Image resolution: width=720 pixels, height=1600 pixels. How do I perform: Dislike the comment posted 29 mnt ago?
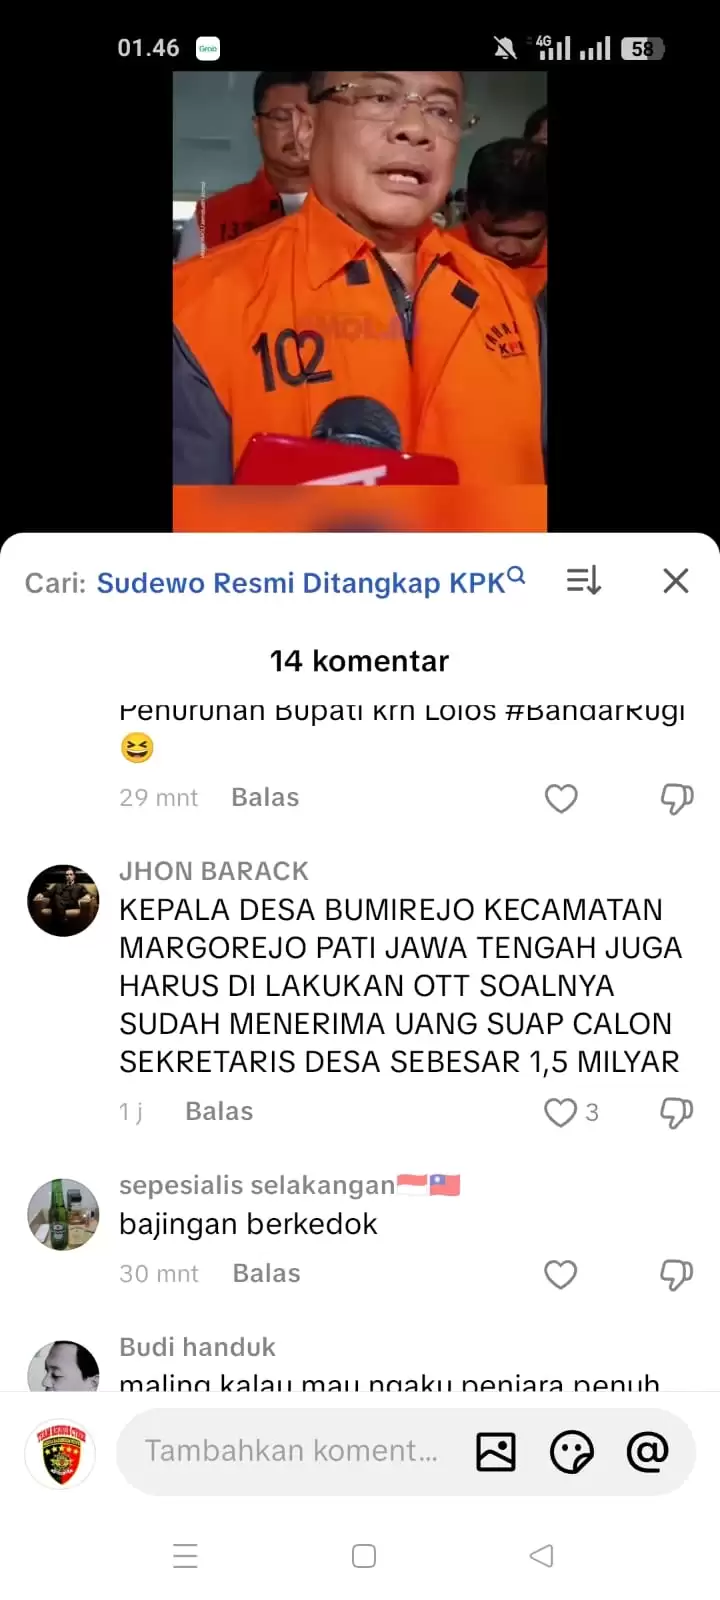pyautogui.click(x=676, y=798)
